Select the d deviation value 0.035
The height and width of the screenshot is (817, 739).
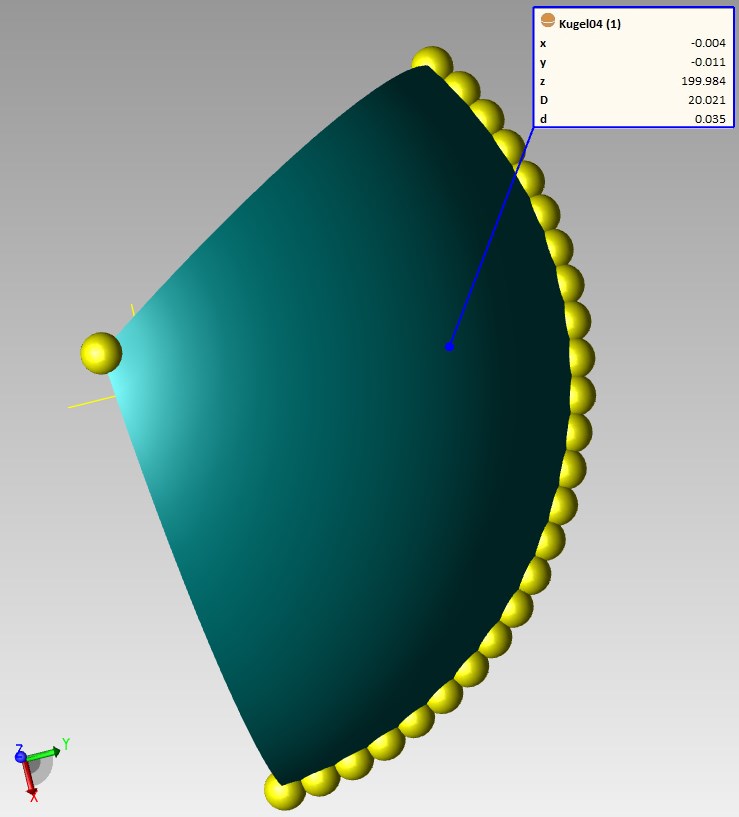pyautogui.click(x=710, y=119)
